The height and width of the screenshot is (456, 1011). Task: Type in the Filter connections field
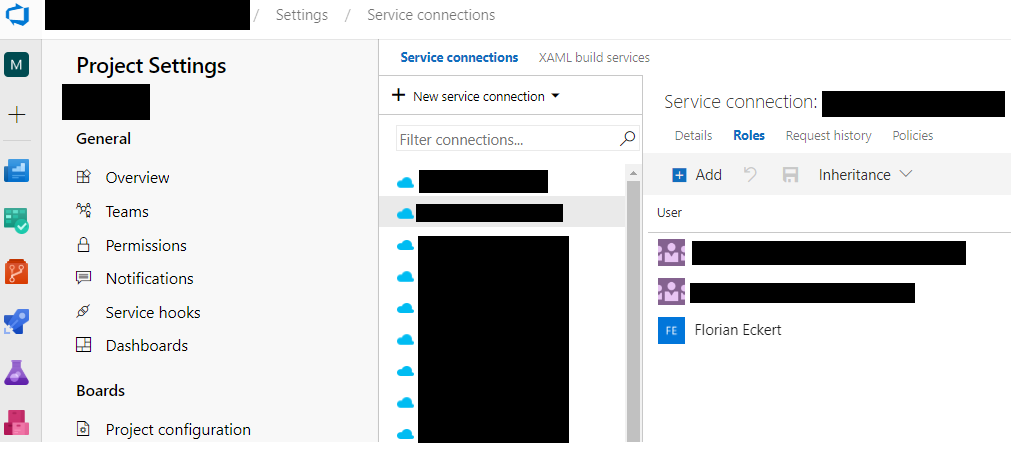(505, 140)
